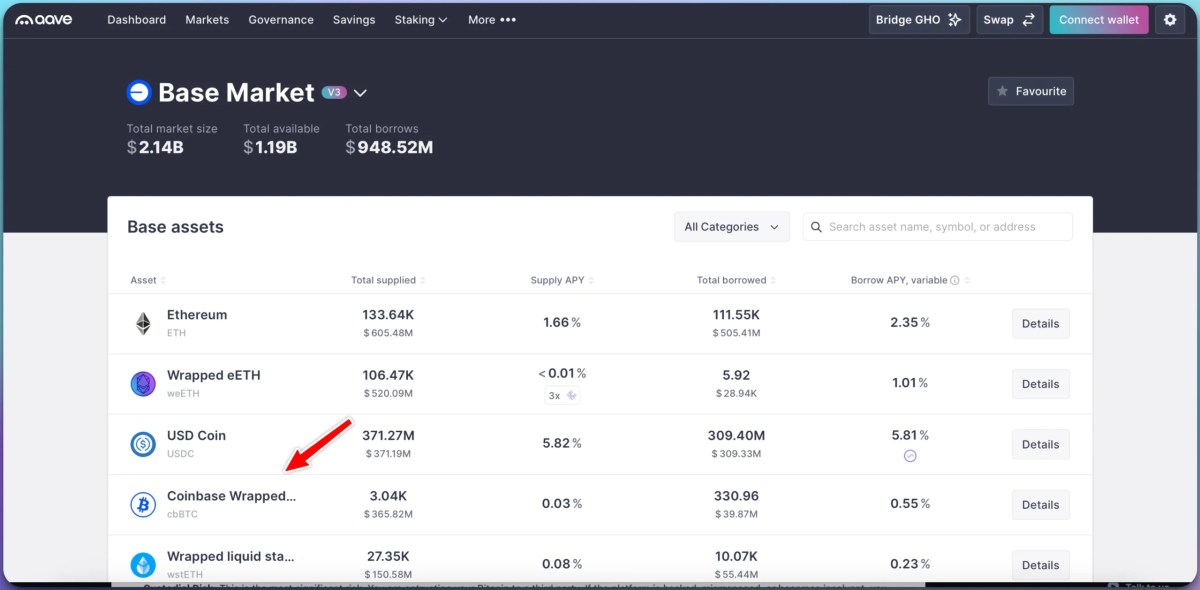This screenshot has height=590, width=1200.
Task: Click the Aave logo in the top navbar
Action: pos(42,19)
